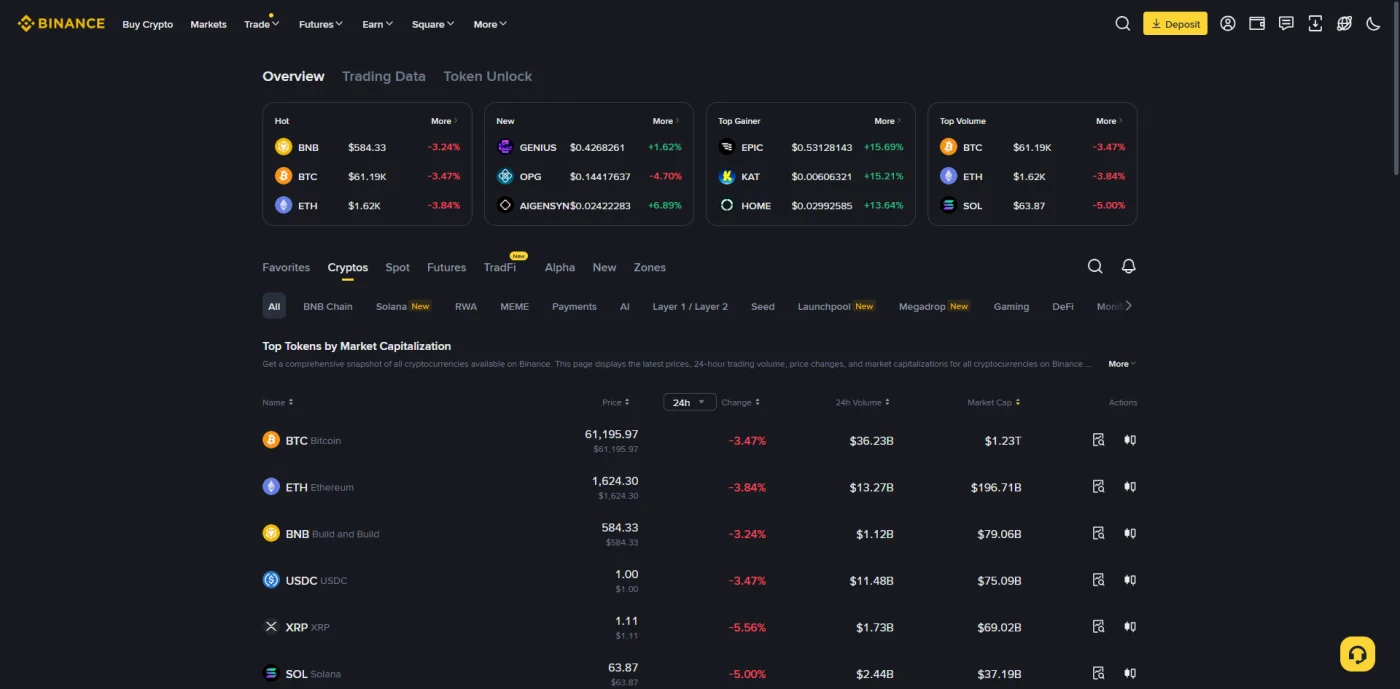Click the download app icon
The width and height of the screenshot is (1400, 689).
1315,24
